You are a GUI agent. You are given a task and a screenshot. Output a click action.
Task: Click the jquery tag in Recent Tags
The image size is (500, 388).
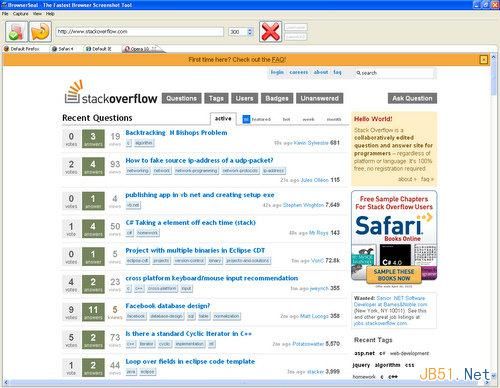pos(361,365)
